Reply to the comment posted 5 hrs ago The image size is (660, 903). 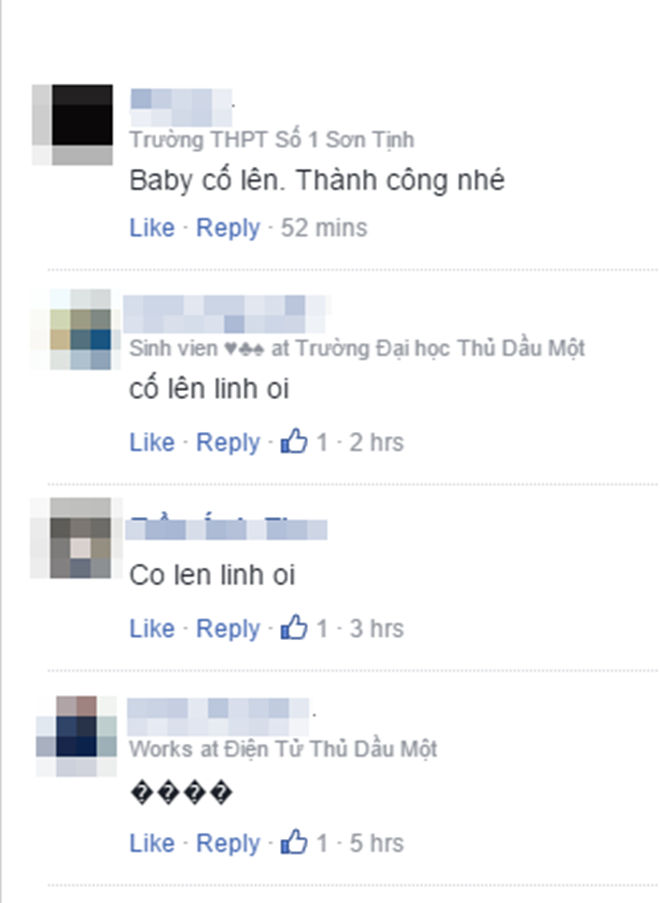point(228,844)
